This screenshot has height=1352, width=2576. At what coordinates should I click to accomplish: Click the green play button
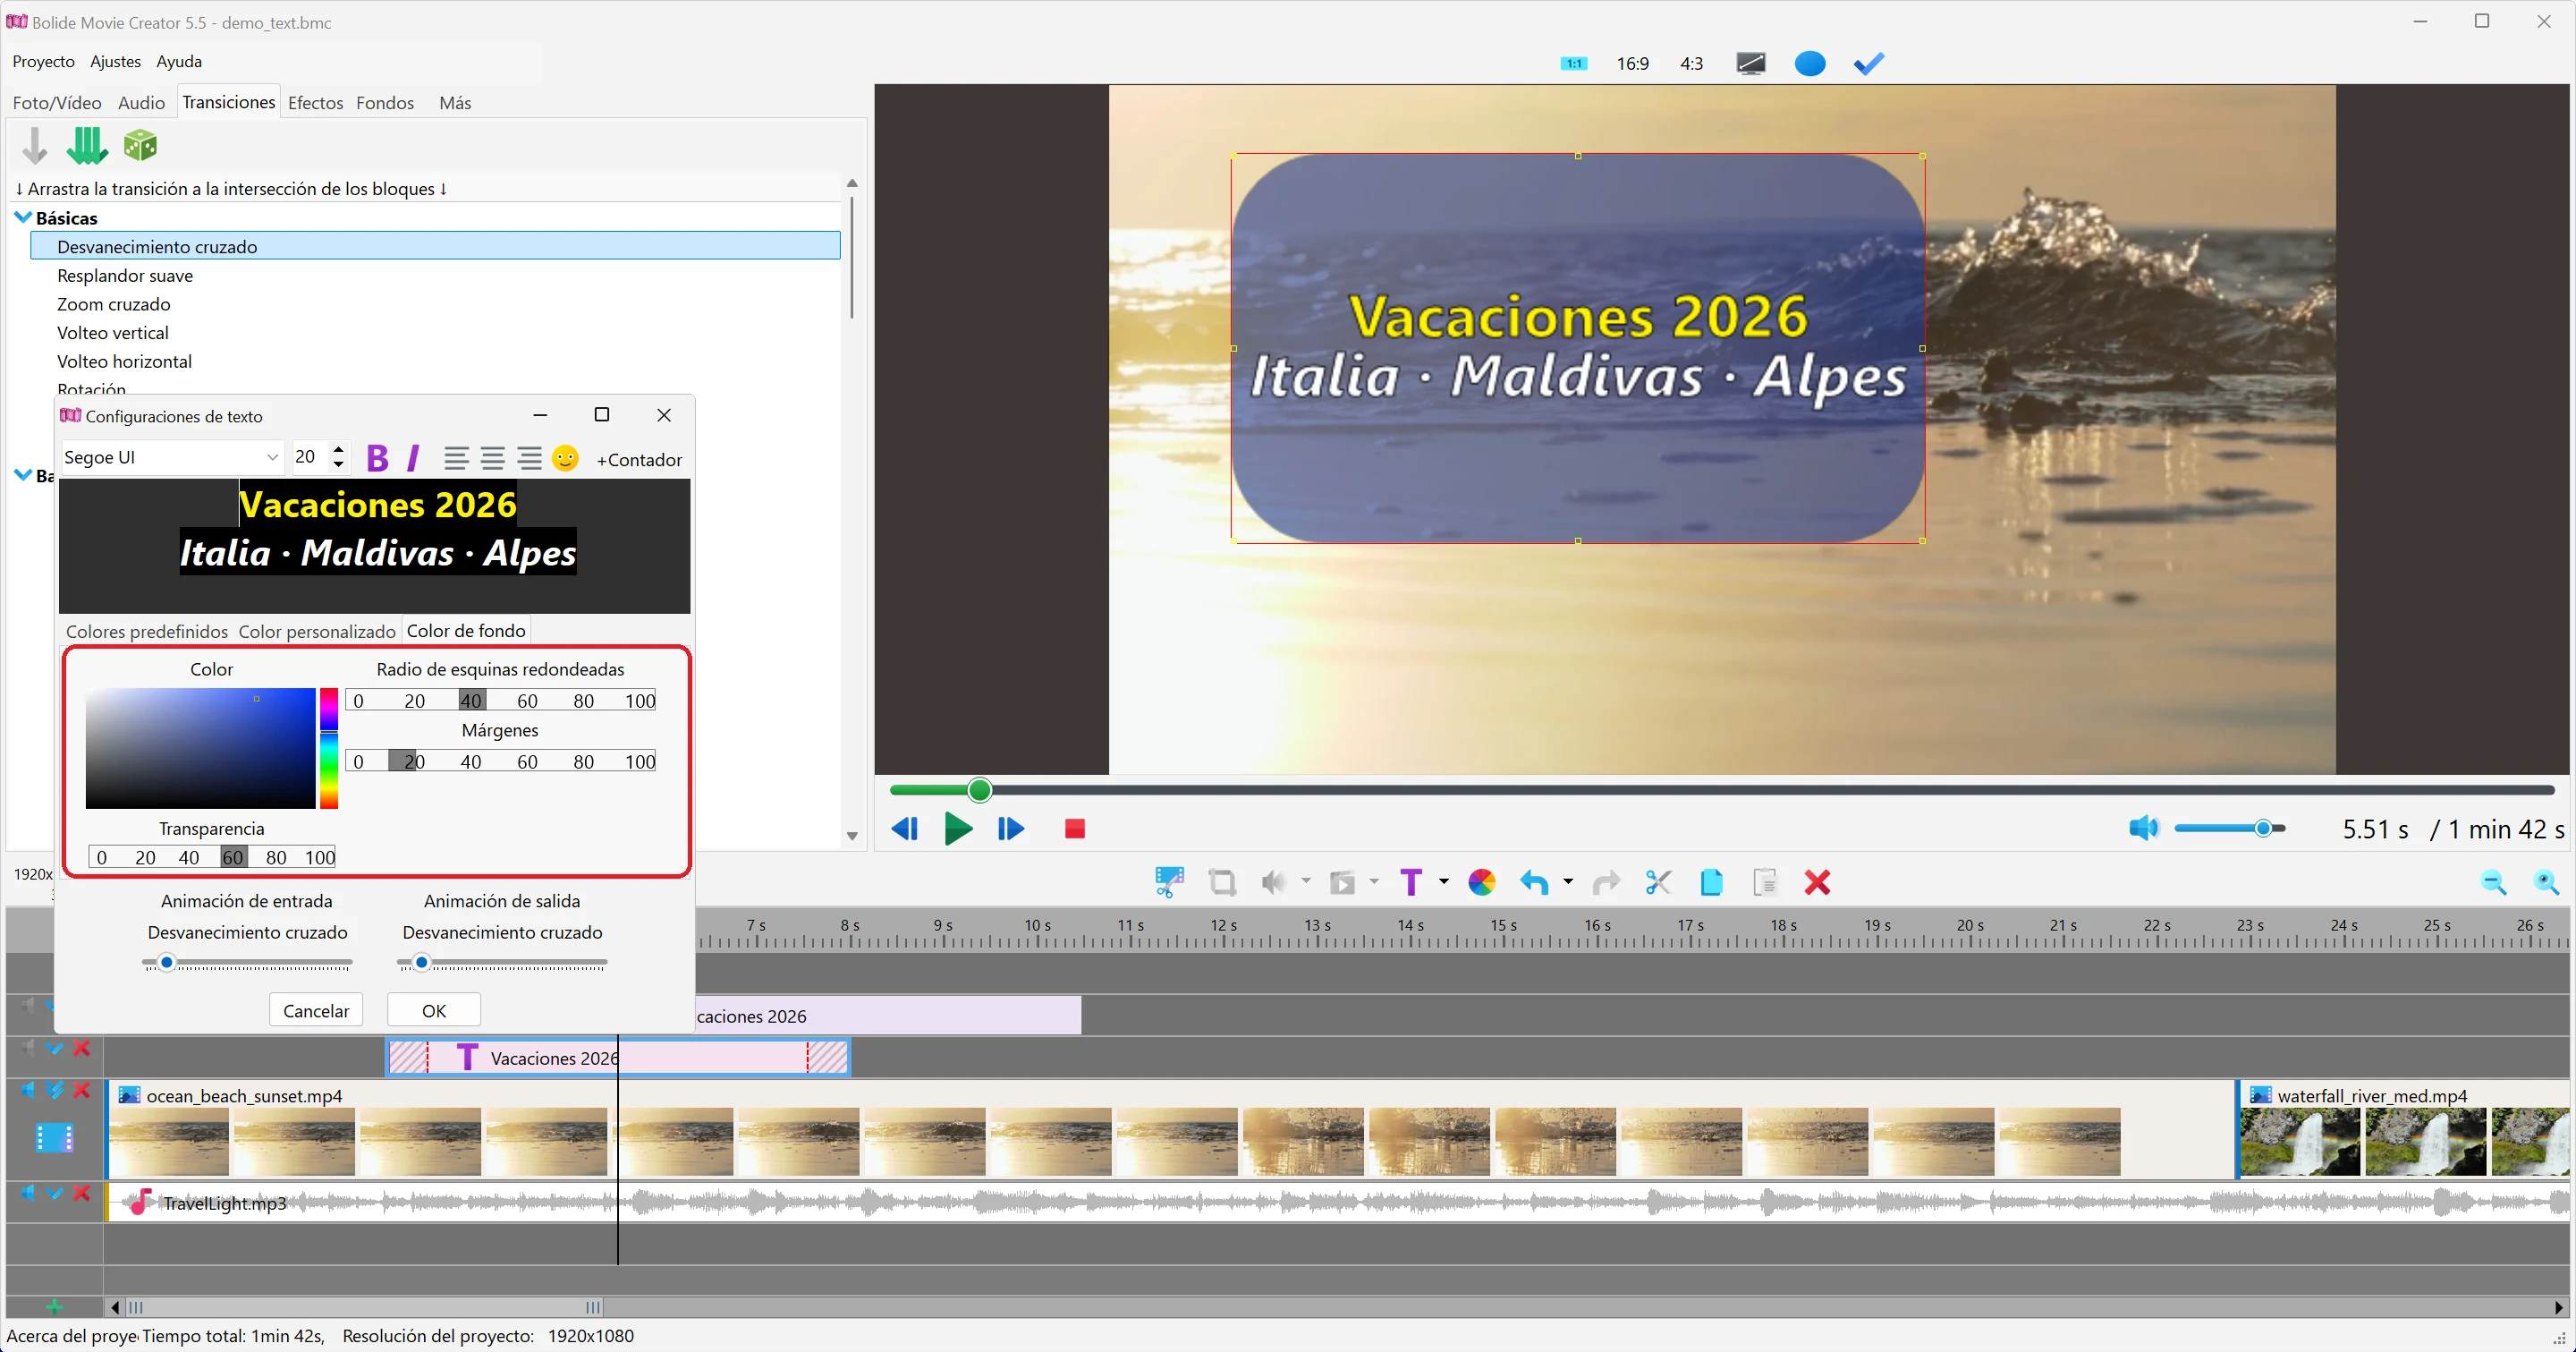958,829
